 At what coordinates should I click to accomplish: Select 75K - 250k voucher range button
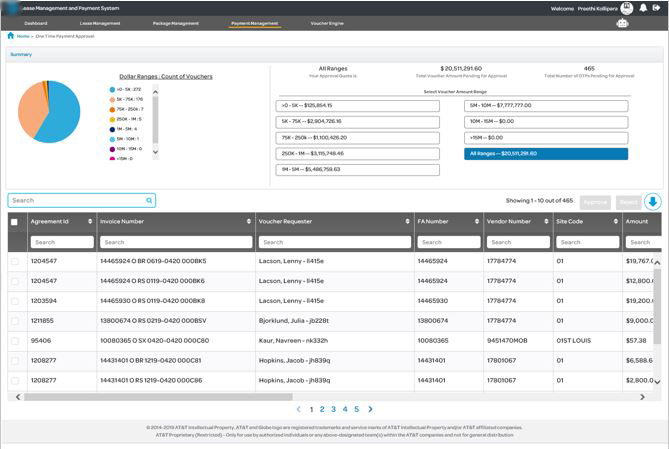(358, 138)
